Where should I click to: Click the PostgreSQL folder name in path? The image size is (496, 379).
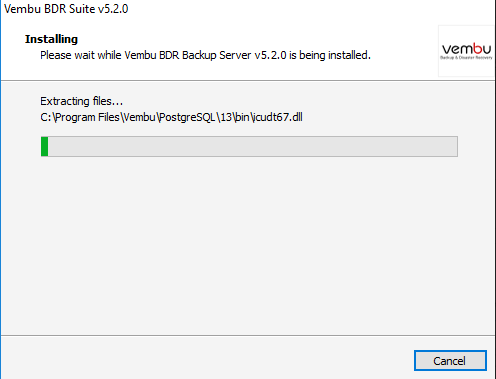(x=187, y=117)
